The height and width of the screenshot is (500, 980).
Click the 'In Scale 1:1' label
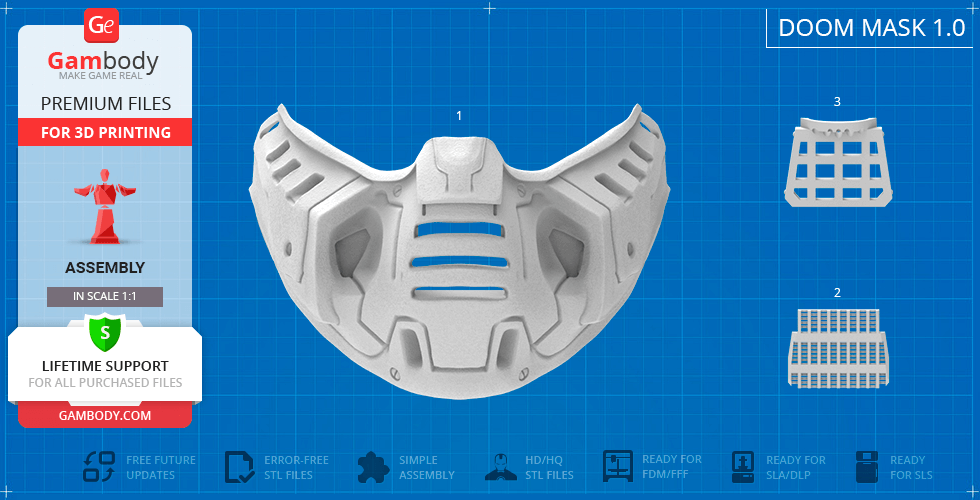[105, 296]
